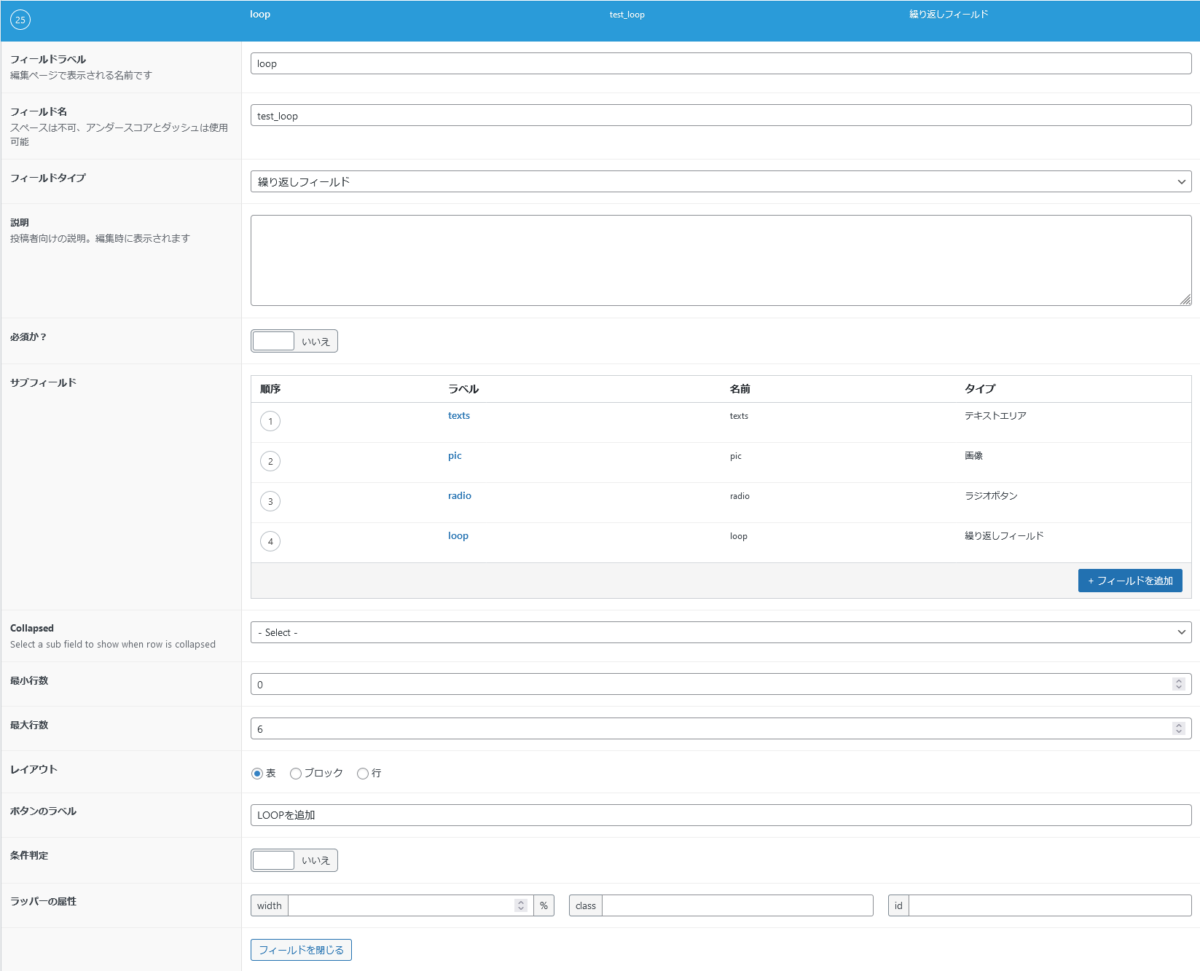
Task: Click the circled 4 order handle of the loop subfield
Action: click(270, 541)
